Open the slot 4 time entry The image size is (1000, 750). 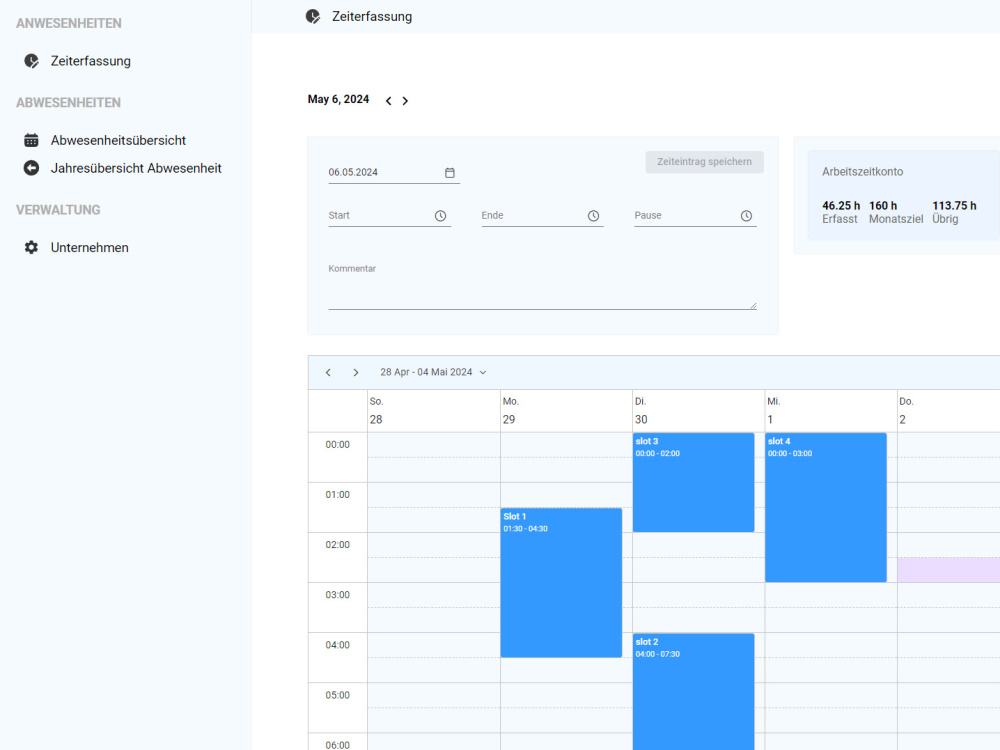tap(826, 507)
